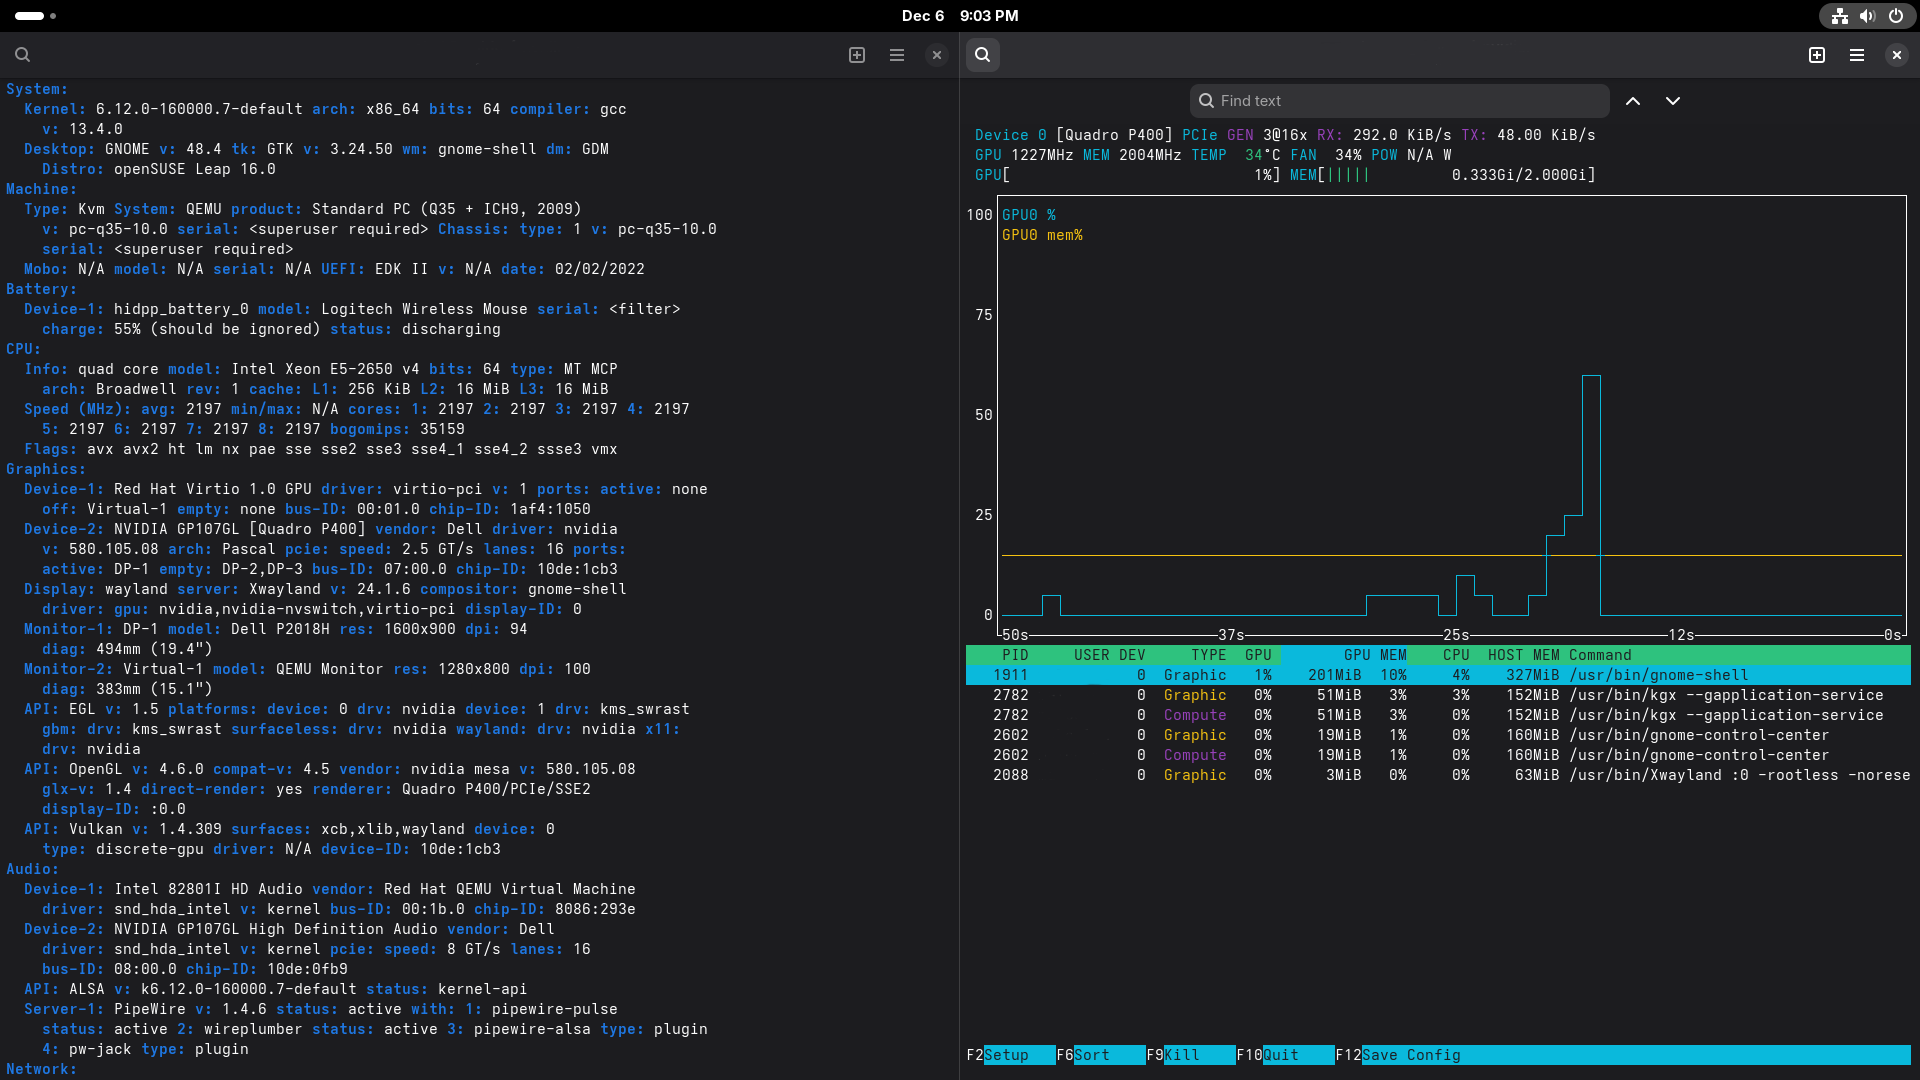Open a new tab in the left terminal
The height and width of the screenshot is (1080, 1920).
click(857, 55)
